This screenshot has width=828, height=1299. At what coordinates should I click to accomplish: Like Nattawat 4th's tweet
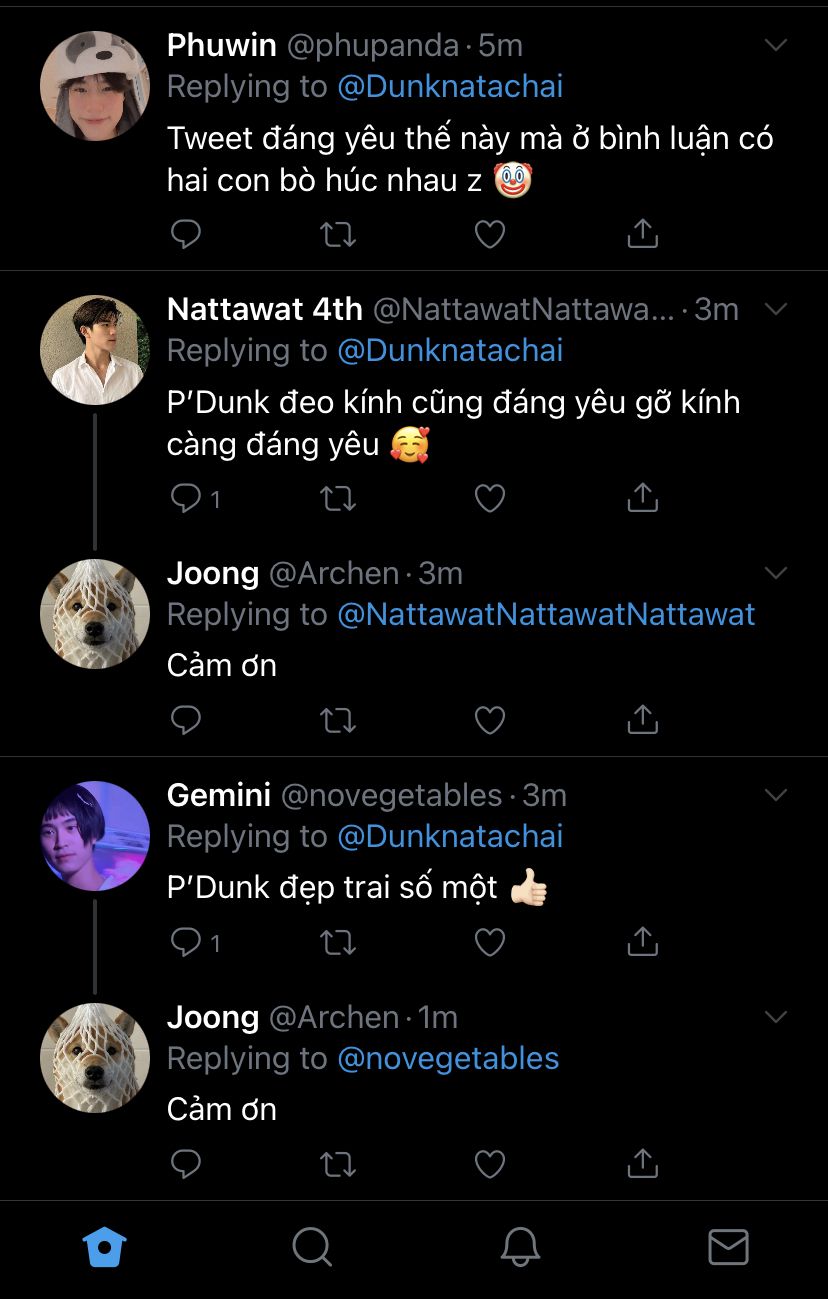[489, 498]
